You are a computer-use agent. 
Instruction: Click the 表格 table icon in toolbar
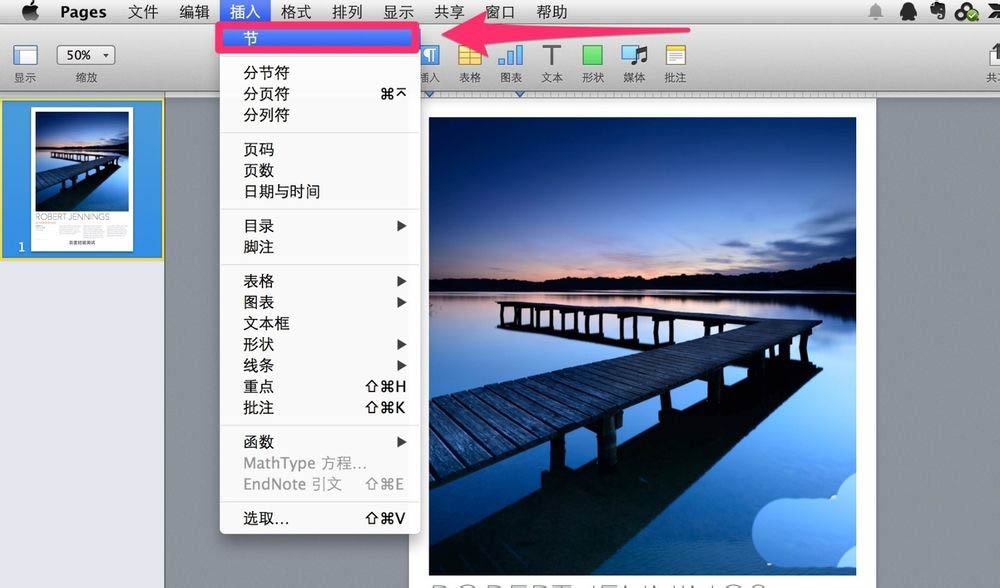point(469,56)
